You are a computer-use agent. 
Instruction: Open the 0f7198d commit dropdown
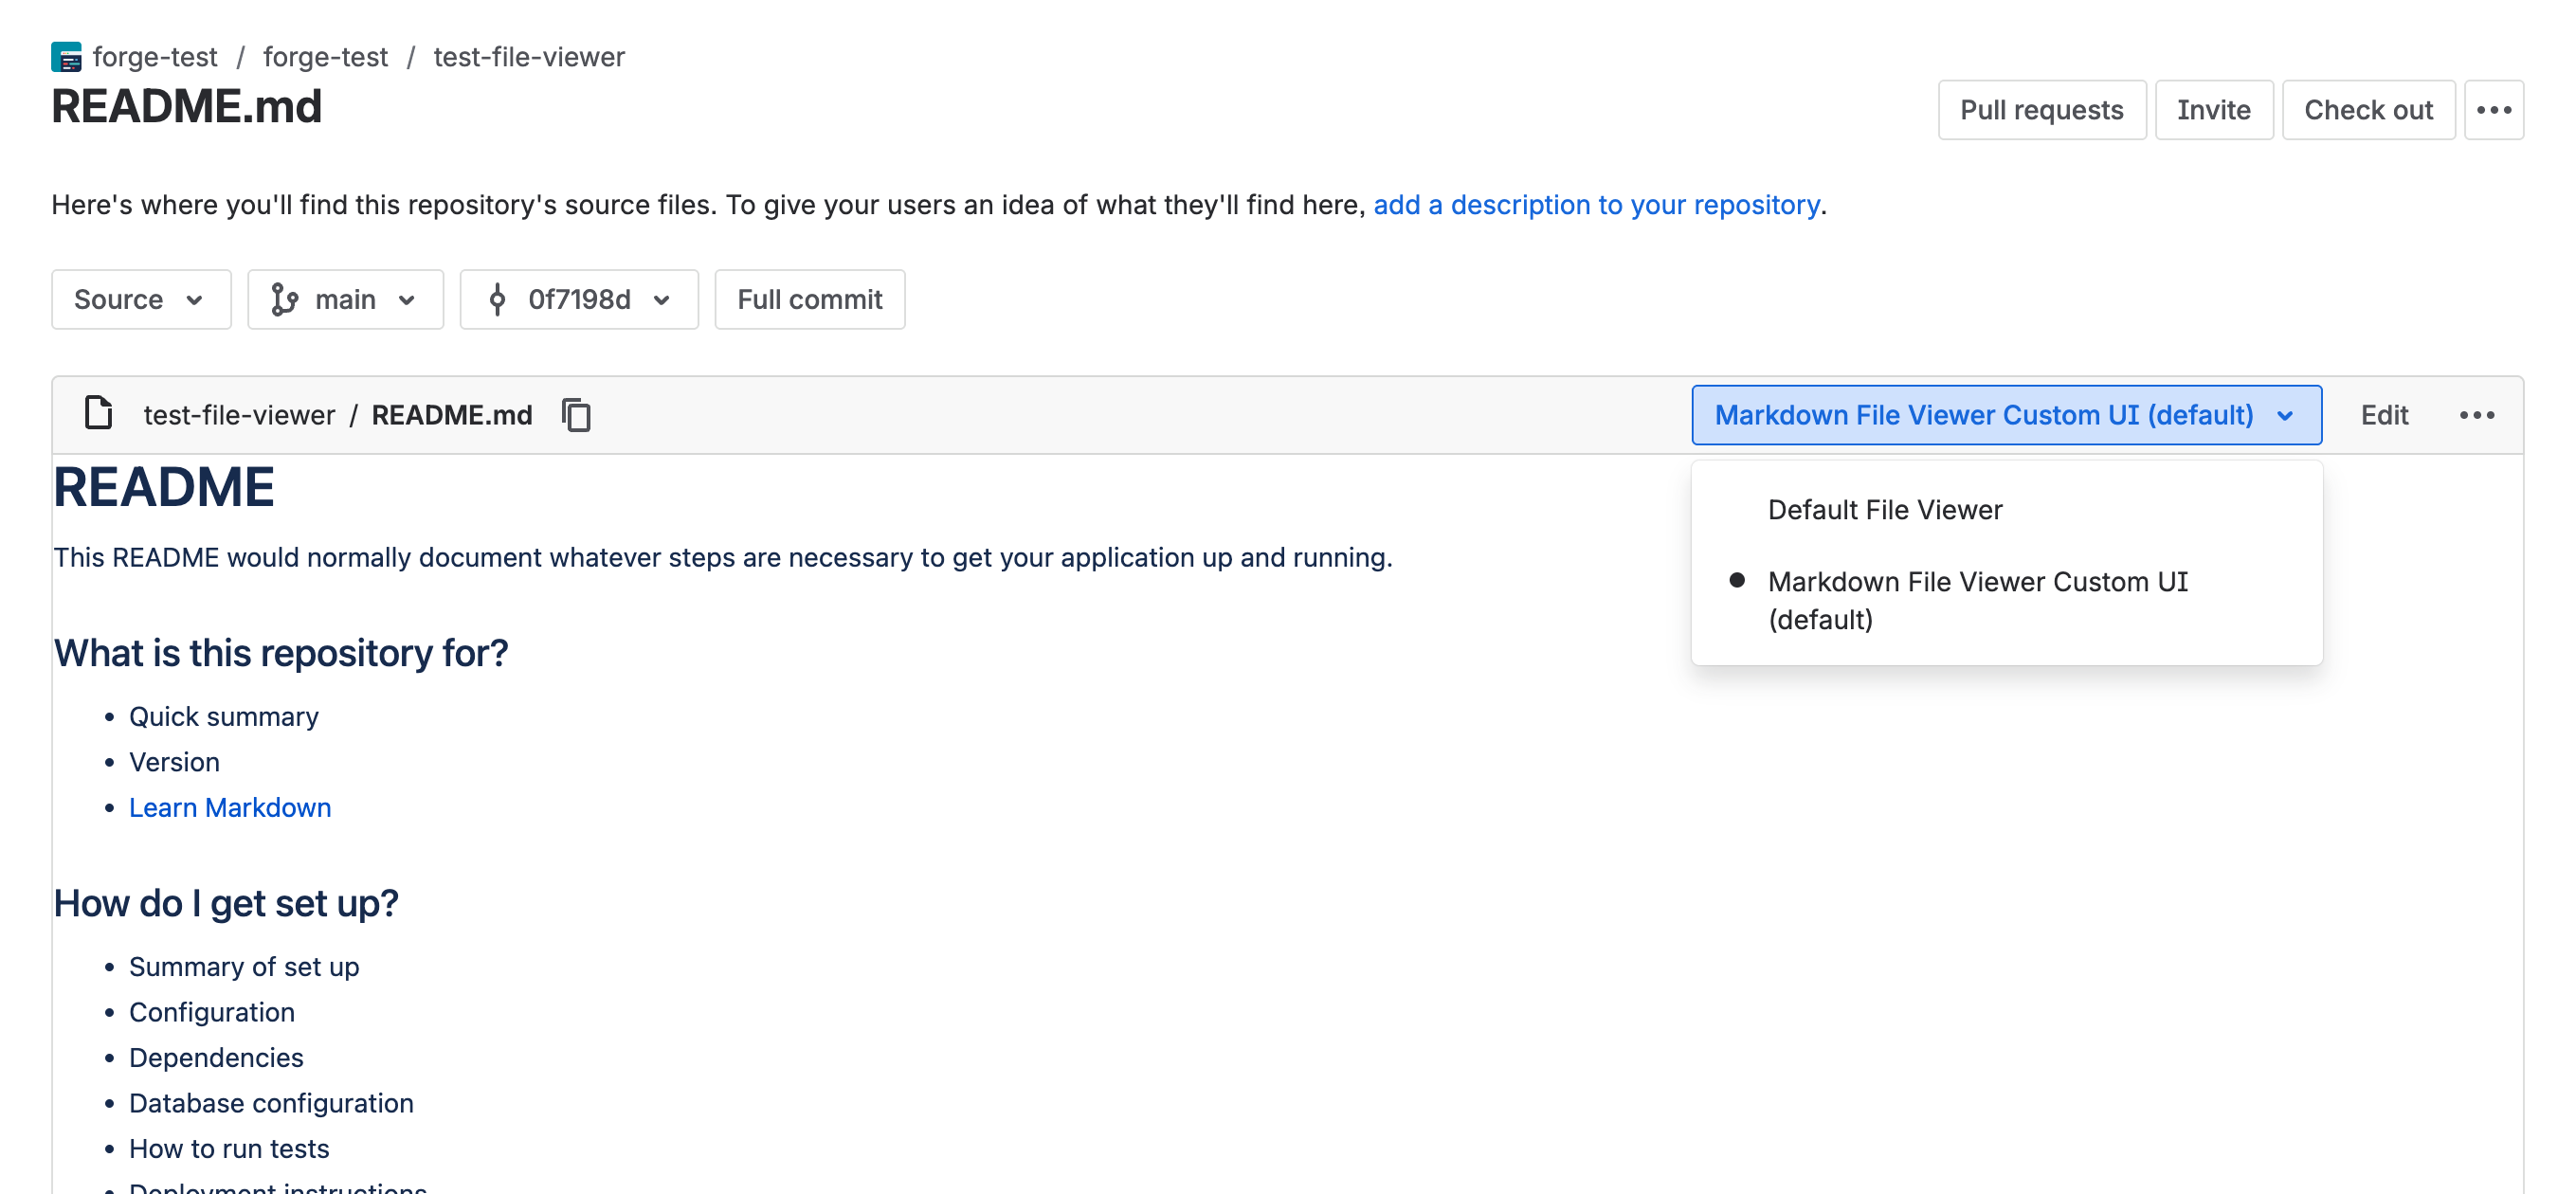click(579, 299)
